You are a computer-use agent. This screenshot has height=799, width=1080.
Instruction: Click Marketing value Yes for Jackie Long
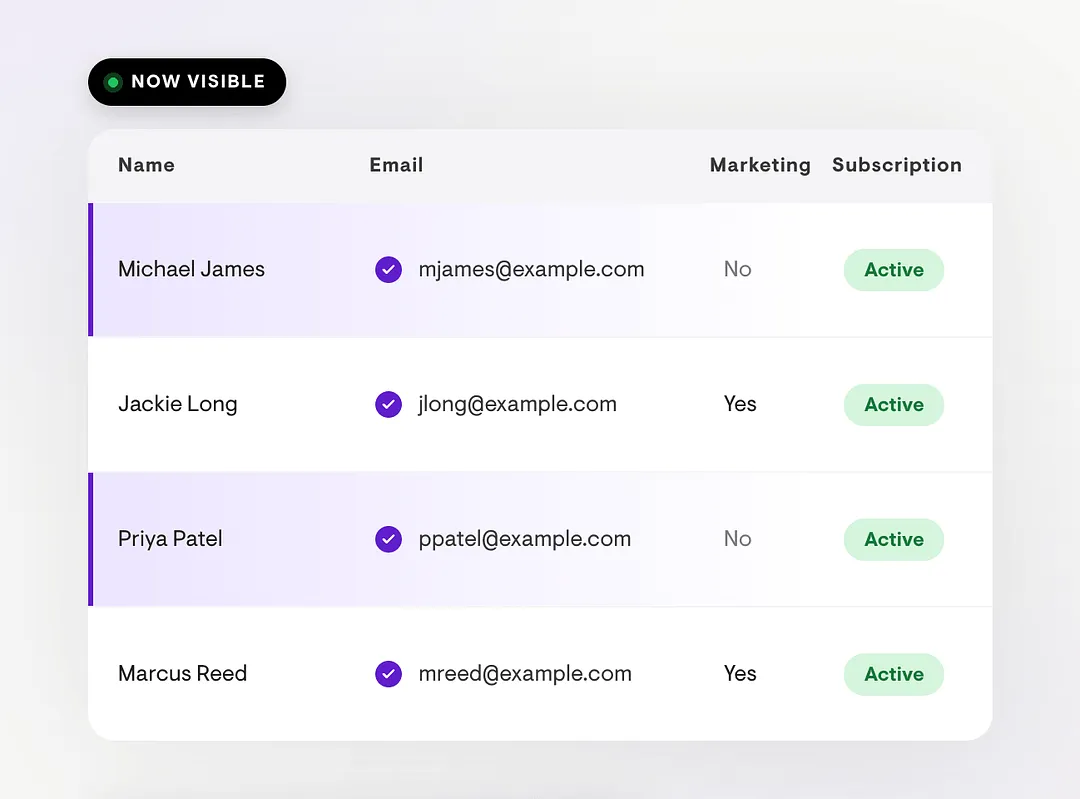740,404
